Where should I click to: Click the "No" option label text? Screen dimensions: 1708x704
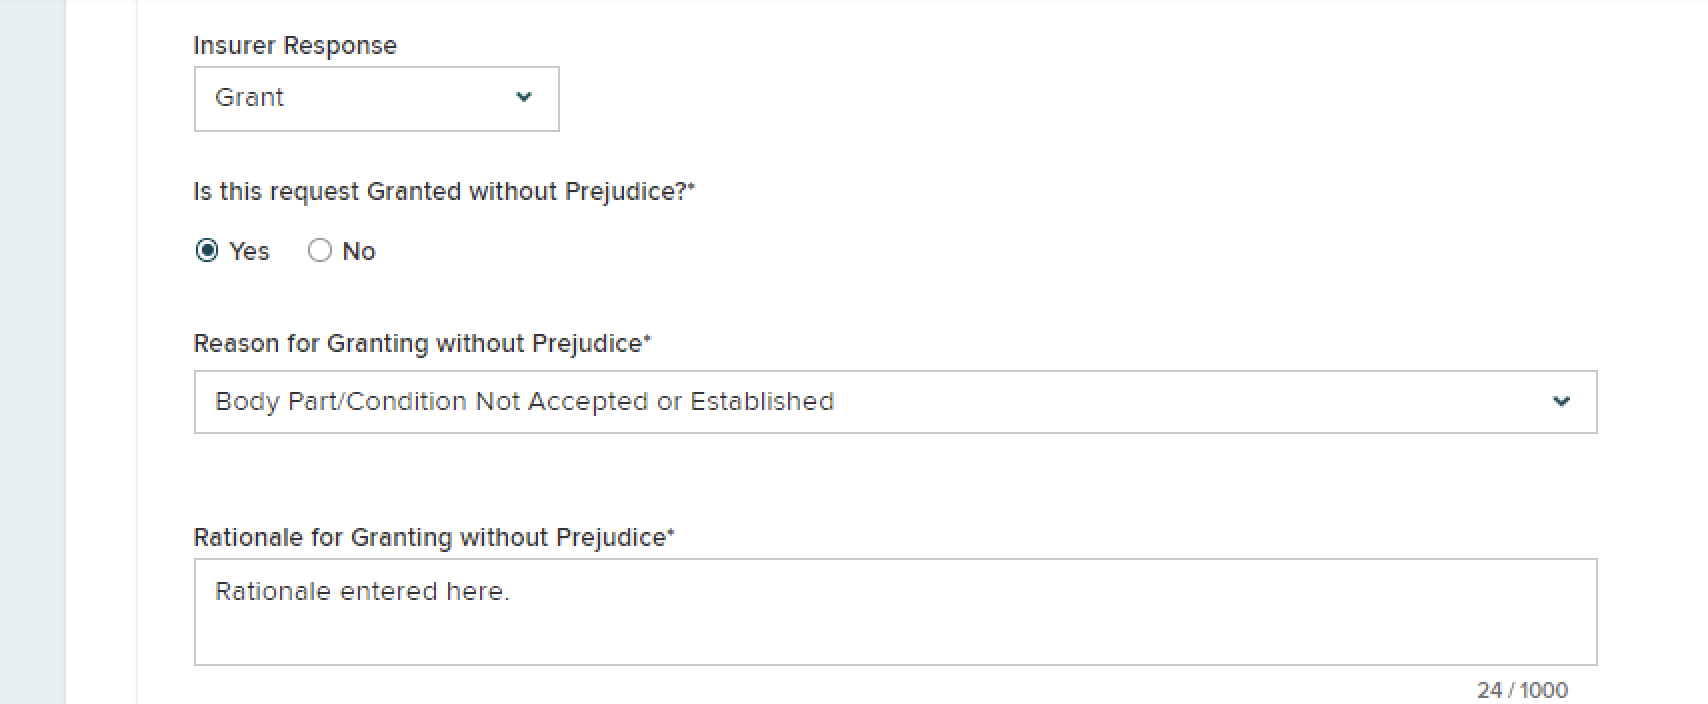tap(359, 252)
